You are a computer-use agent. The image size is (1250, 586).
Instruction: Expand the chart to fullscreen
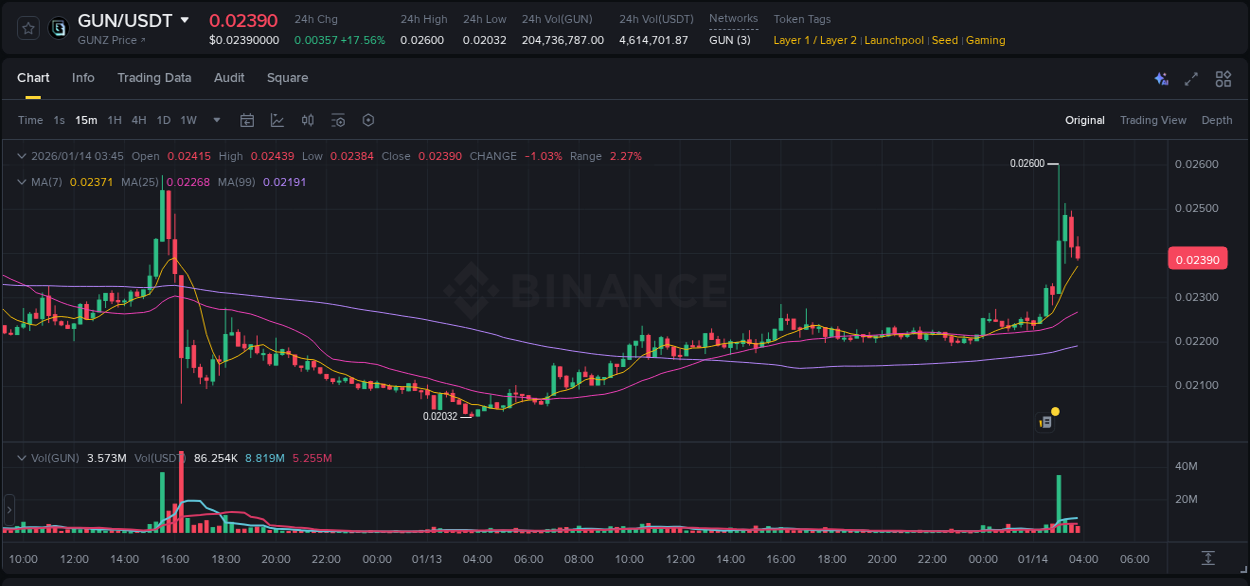pyautogui.click(x=1190, y=78)
